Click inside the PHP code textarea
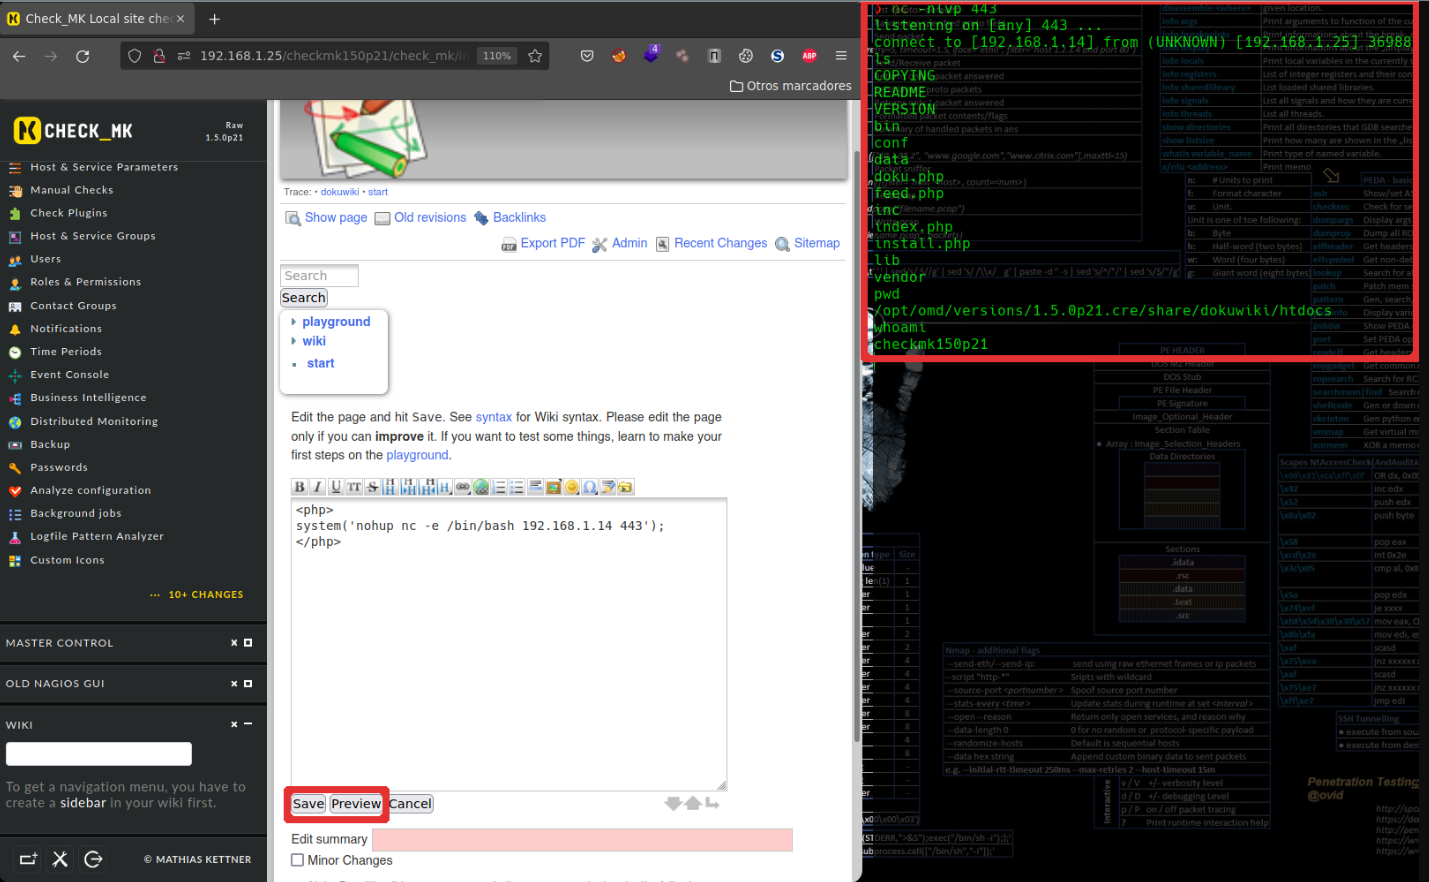Viewport: 1429px width, 882px height. (509, 645)
